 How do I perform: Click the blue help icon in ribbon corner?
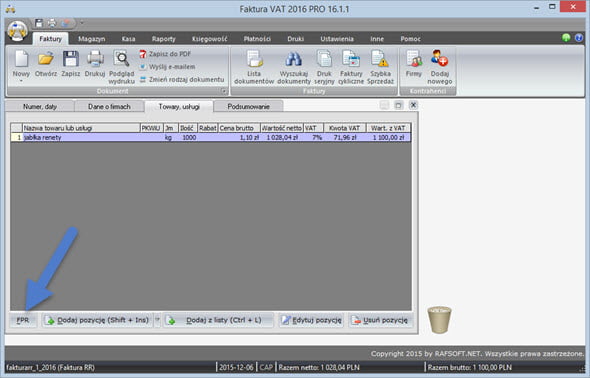tap(579, 38)
